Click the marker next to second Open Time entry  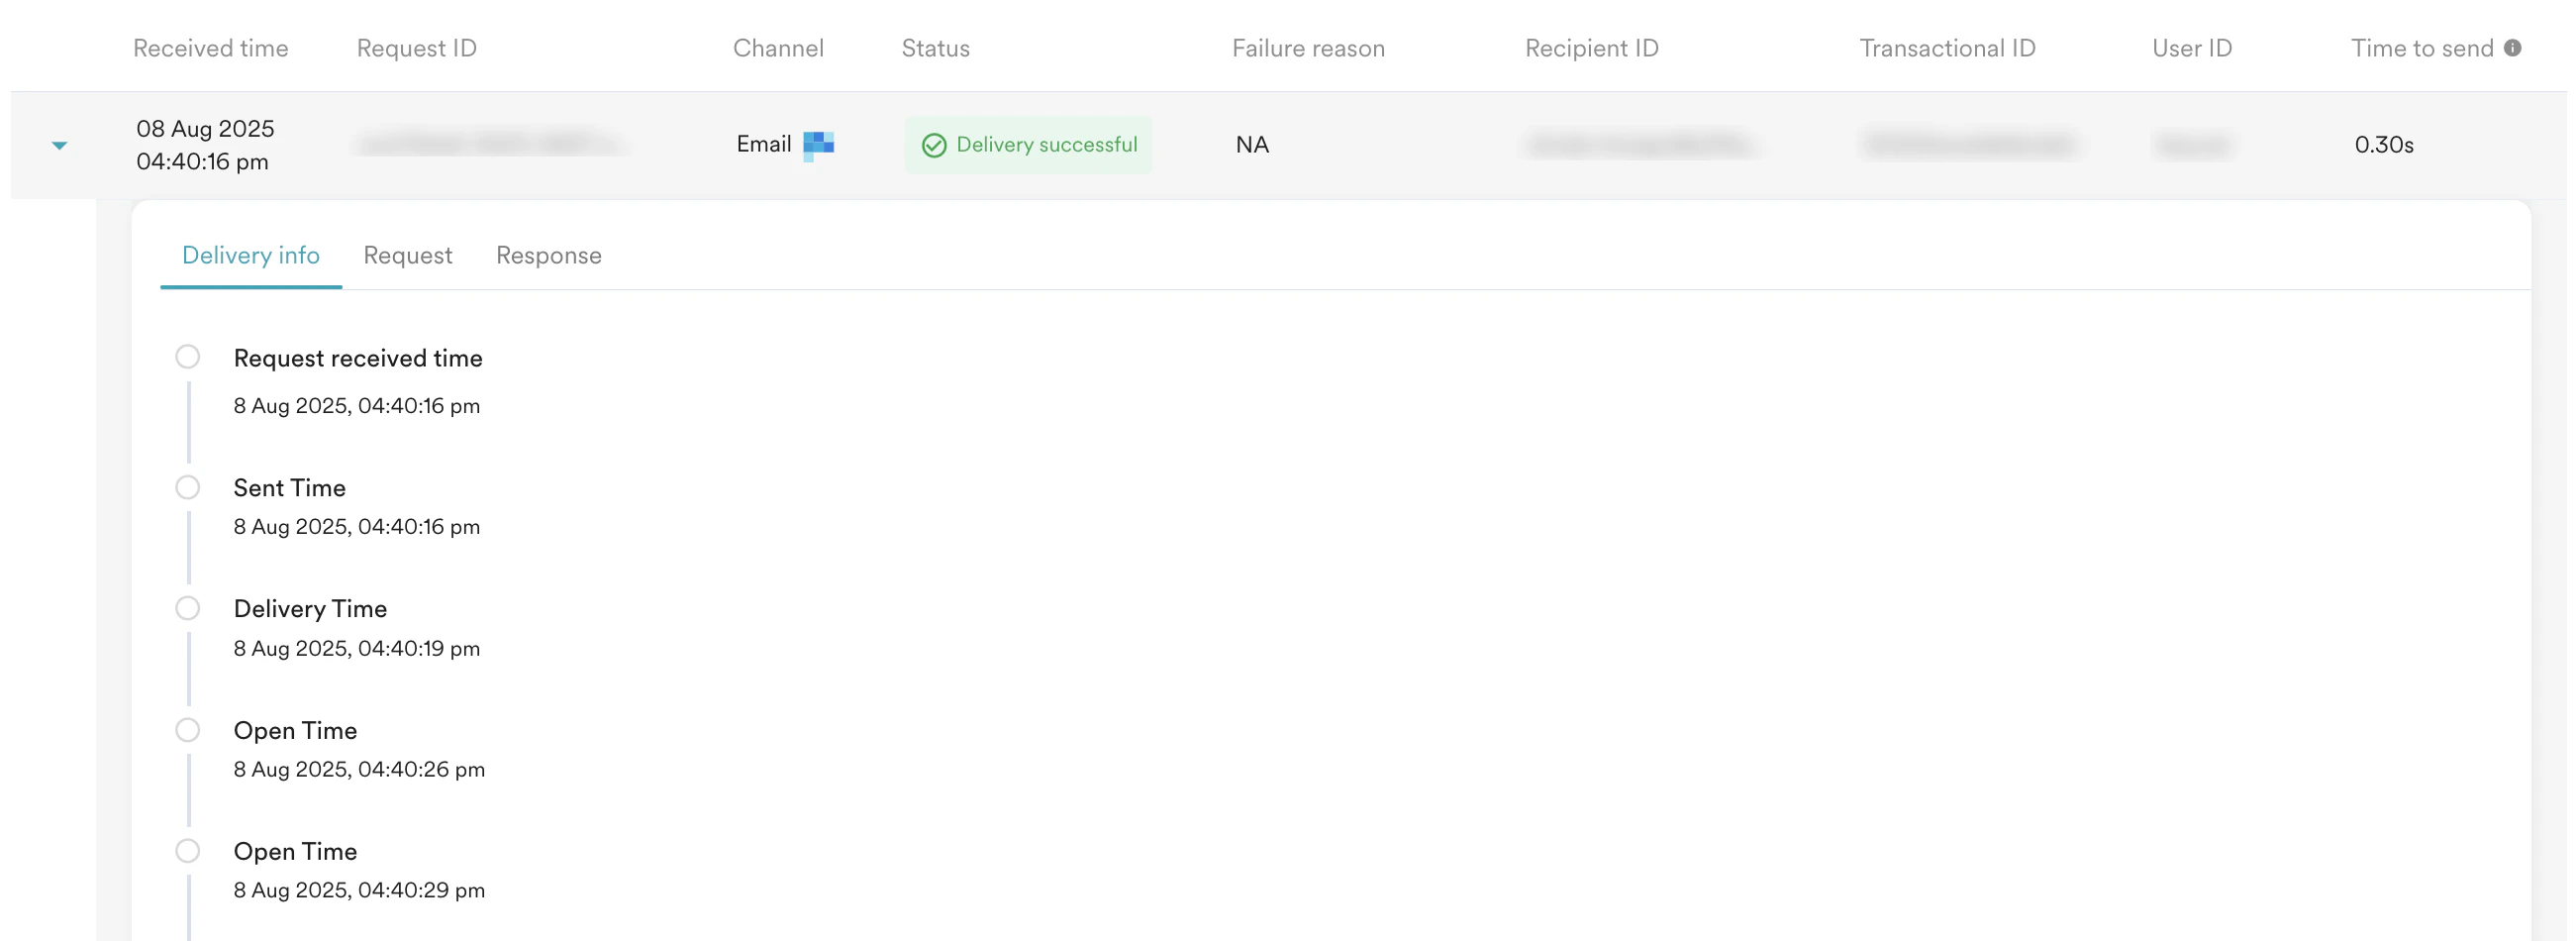click(x=188, y=850)
